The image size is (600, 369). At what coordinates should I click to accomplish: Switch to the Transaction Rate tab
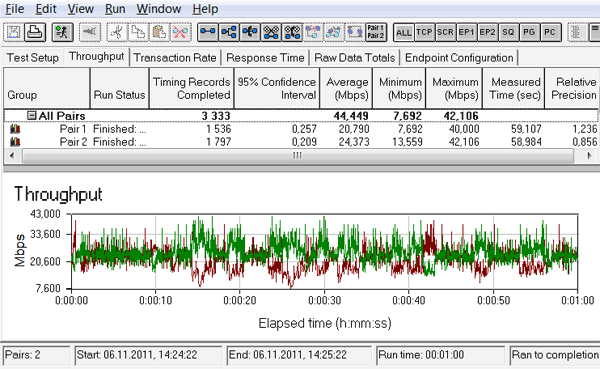[x=175, y=58]
